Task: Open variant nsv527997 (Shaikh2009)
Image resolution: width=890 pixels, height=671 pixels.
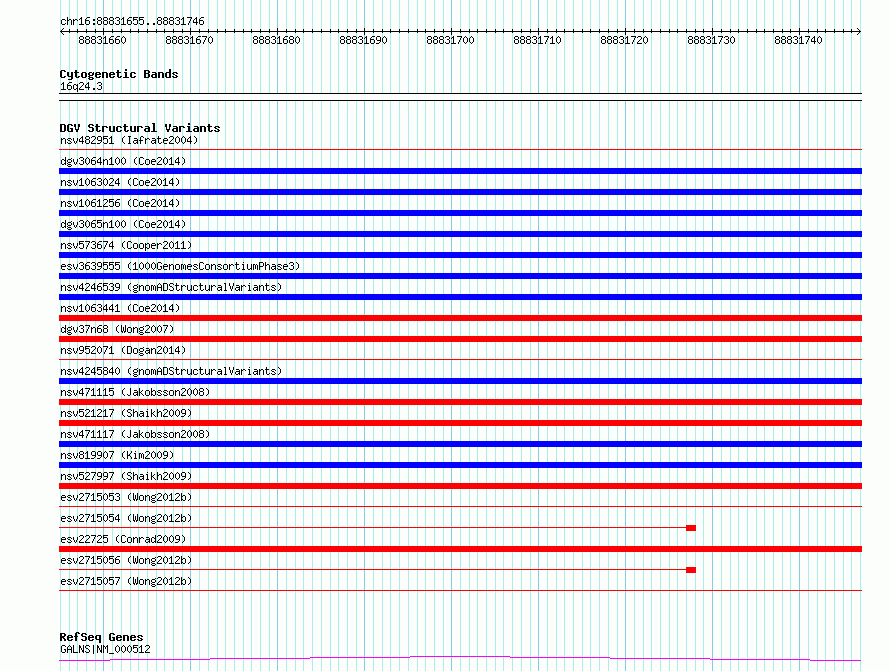Action: tap(126, 476)
